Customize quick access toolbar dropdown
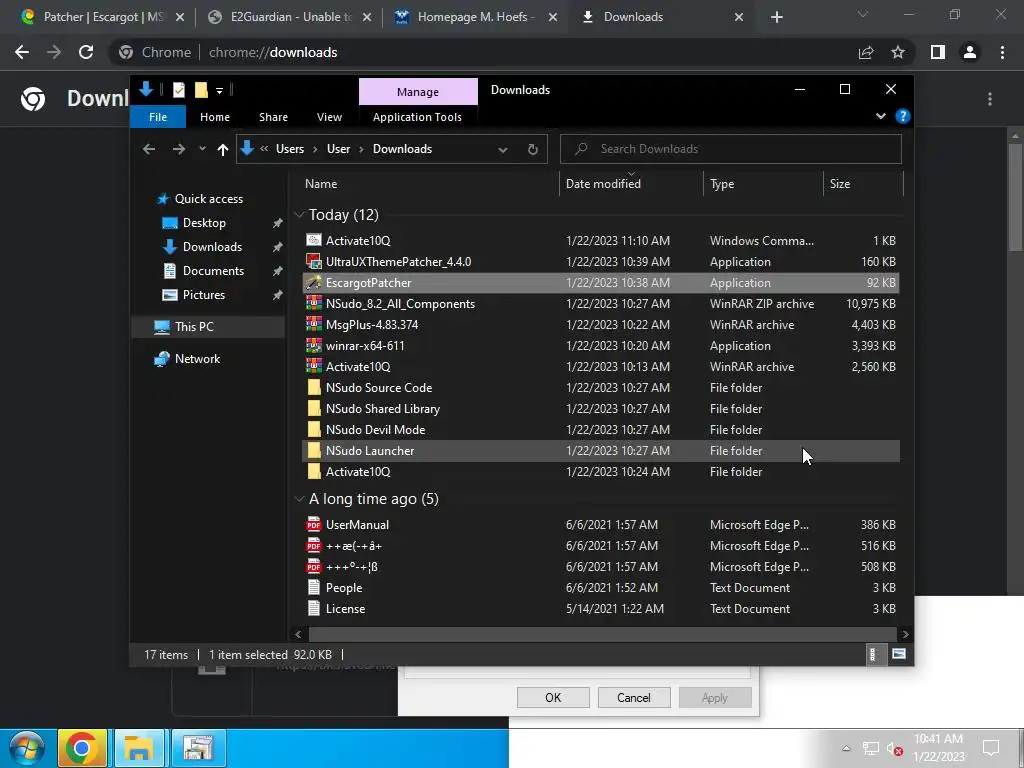 (219, 91)
